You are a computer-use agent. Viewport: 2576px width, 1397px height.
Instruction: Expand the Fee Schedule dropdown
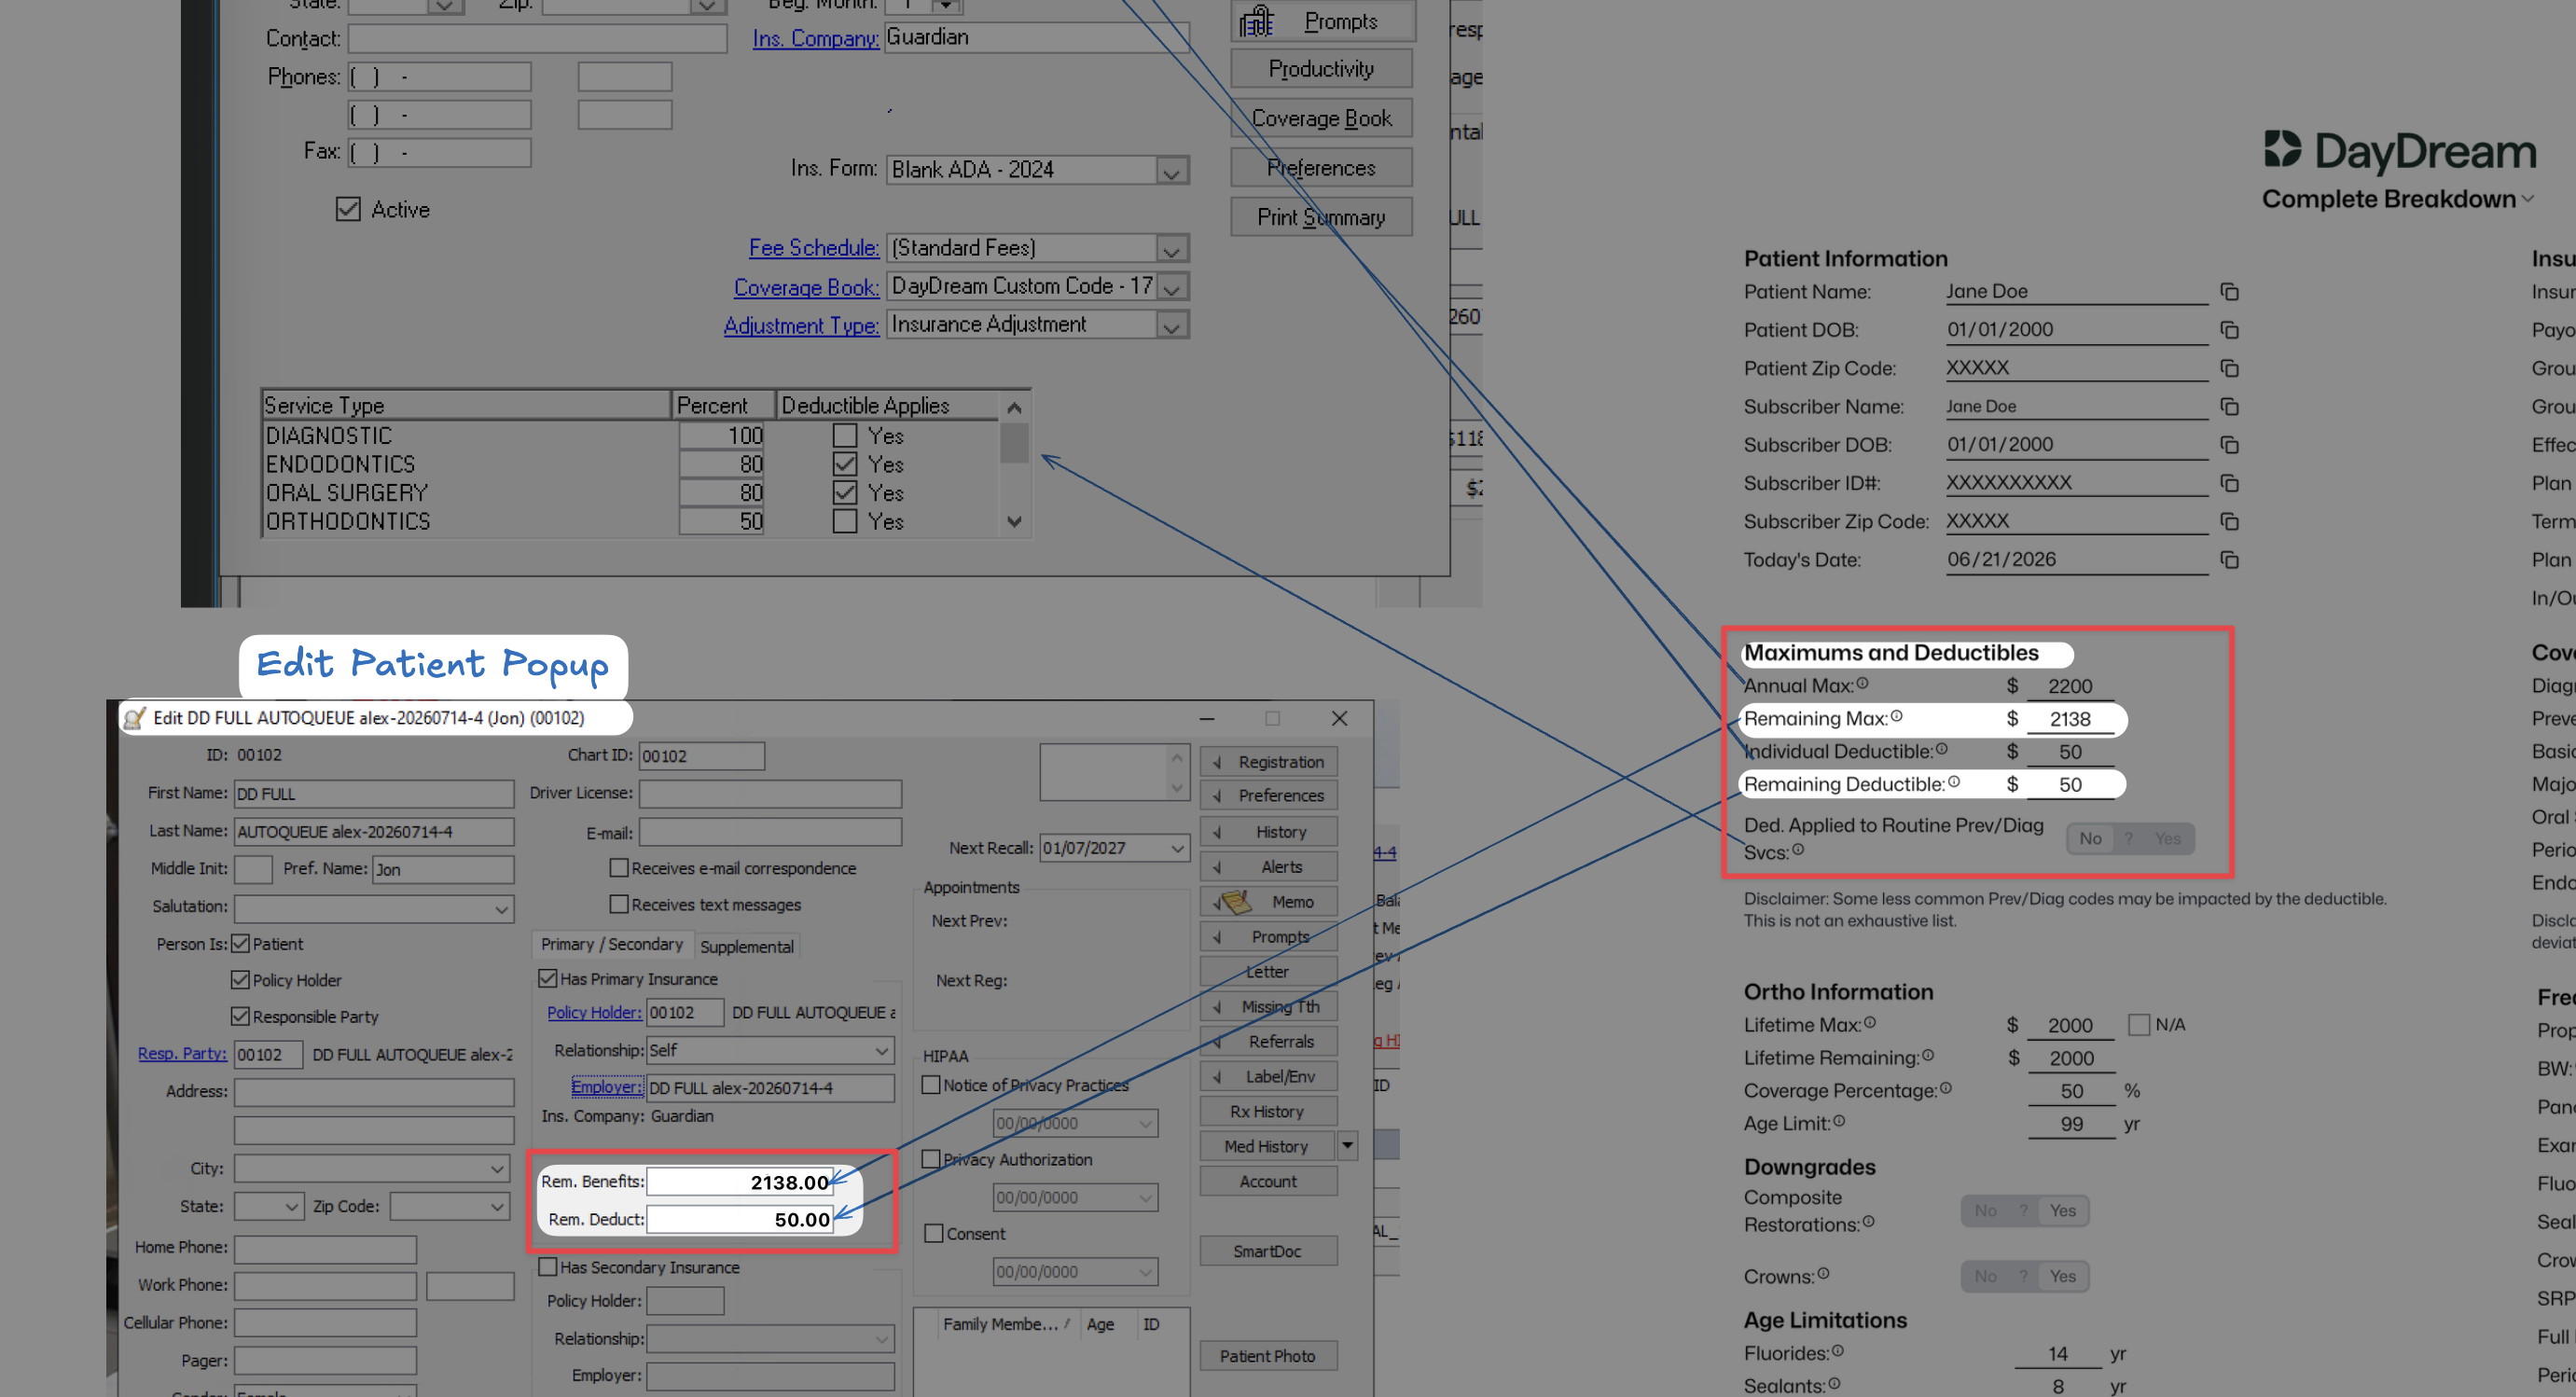[x=1171, y=248]
